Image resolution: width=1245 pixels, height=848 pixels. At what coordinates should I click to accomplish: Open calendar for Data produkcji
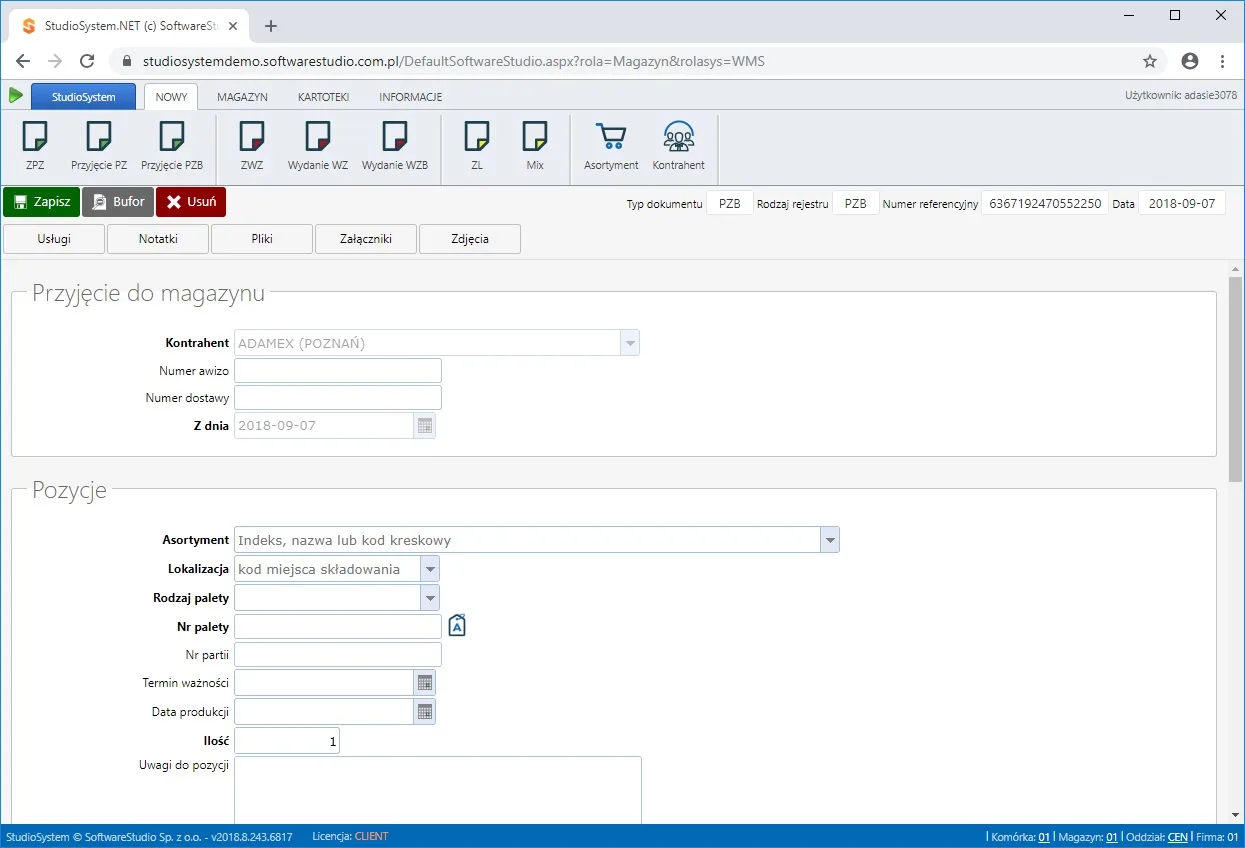click(425, 711)
